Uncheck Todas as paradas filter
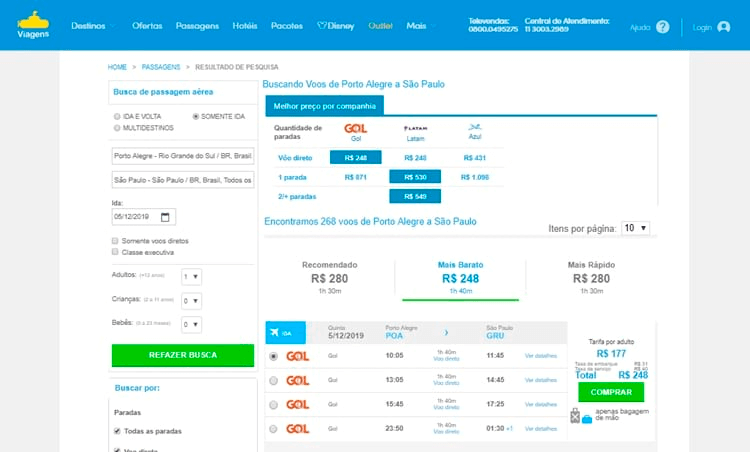Viewport: 750px width, 452px height. pyautogui.click(x=117, y=431)
